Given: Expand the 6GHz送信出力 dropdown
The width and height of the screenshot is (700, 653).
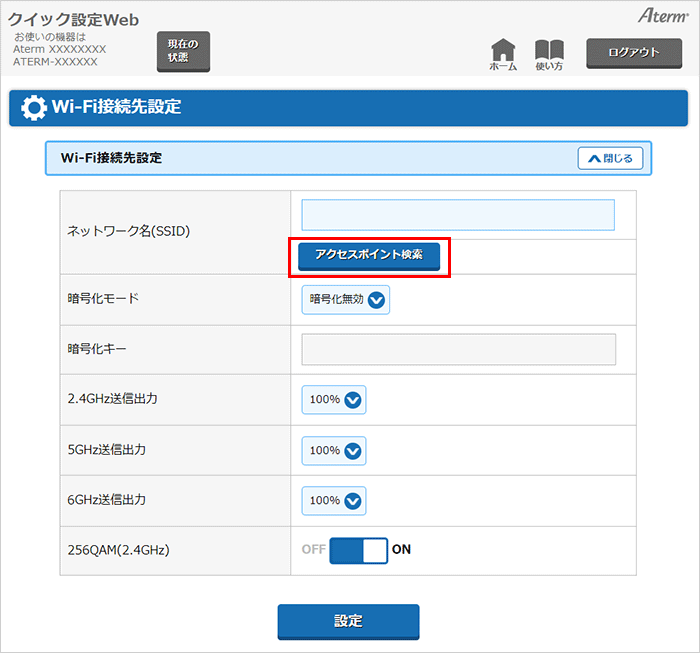Looking at the screenshot, I should point(334,500).
